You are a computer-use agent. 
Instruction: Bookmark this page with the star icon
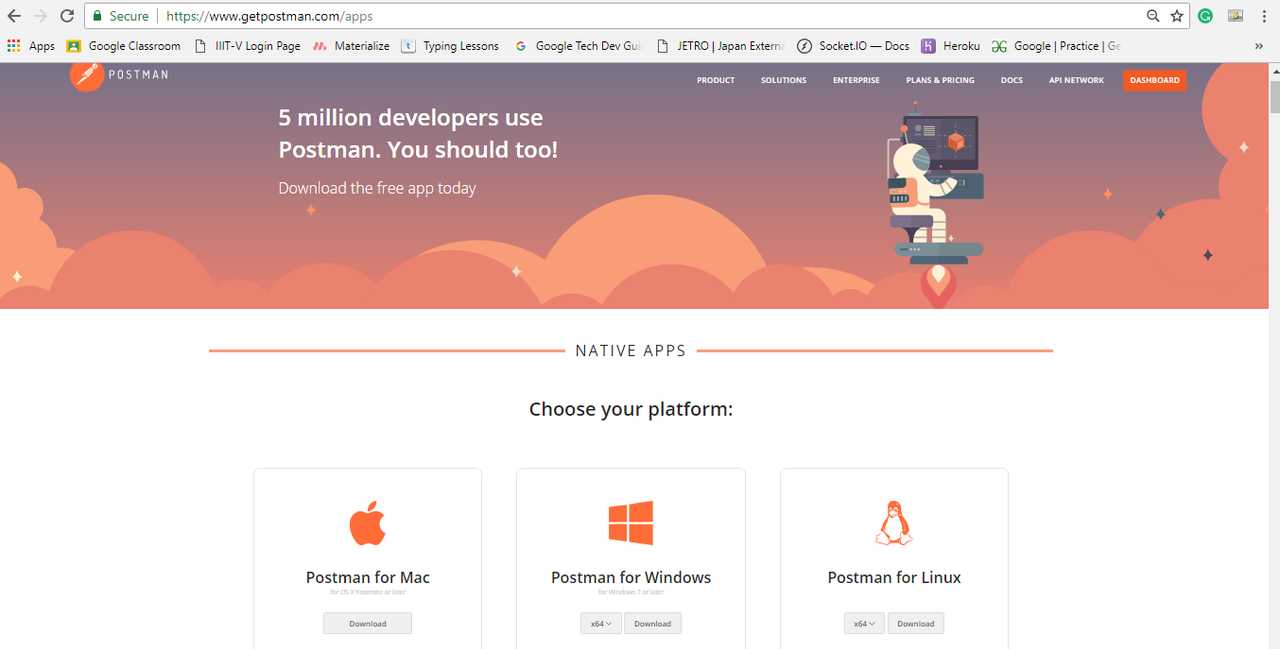coord(1177,16)
